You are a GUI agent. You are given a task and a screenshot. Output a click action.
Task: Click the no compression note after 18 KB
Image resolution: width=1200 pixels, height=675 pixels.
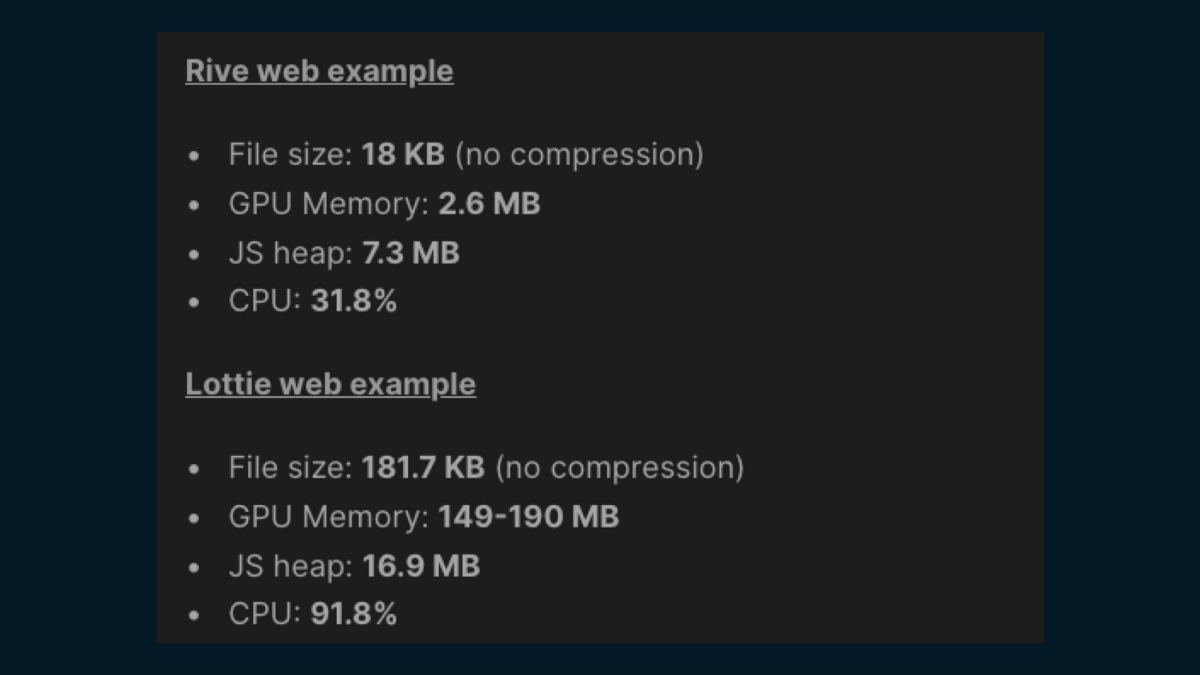click(x=579, y=155)
